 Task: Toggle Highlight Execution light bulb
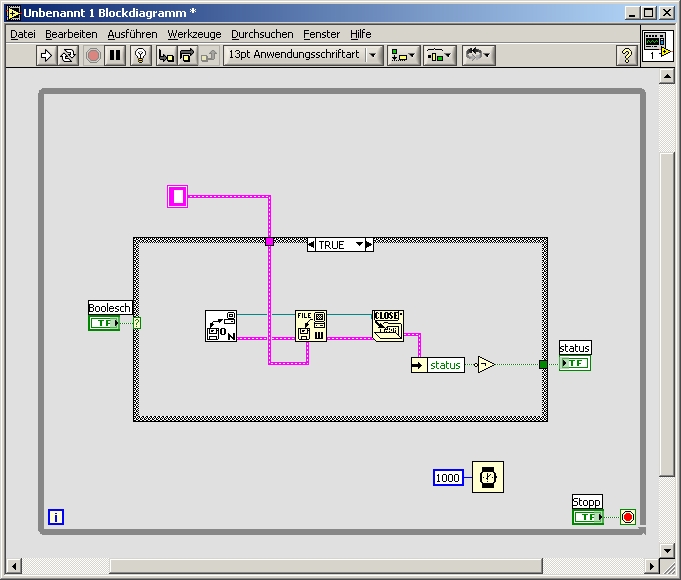coord(140,56)
